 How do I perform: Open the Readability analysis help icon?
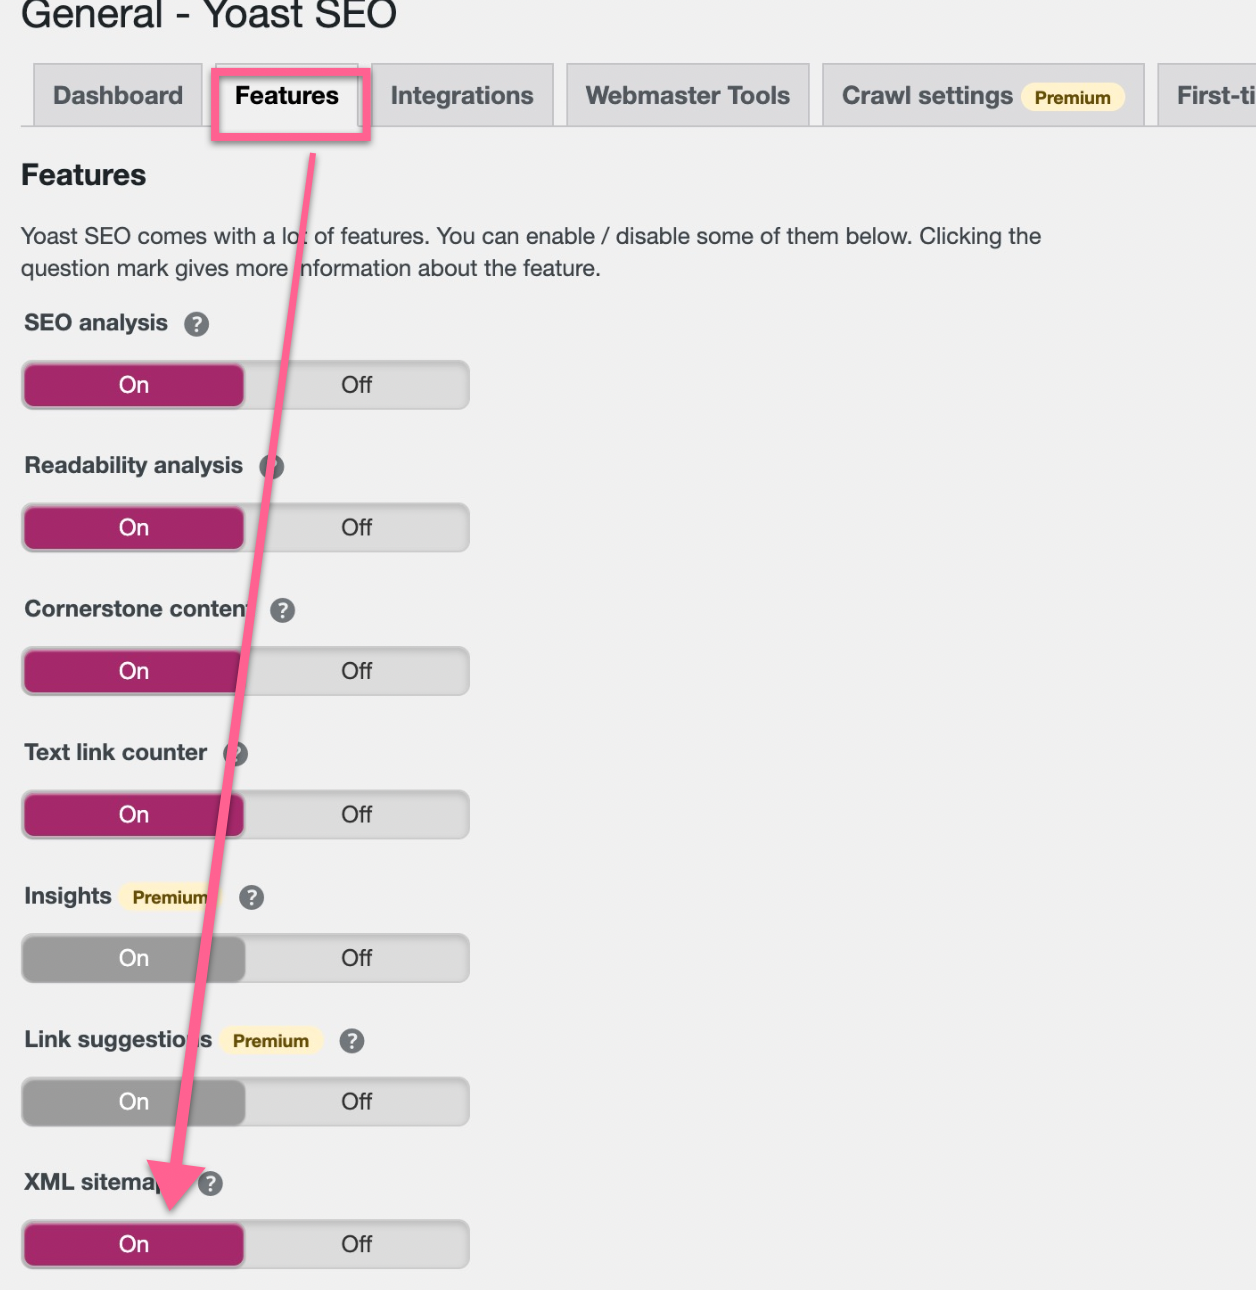coord(273,467)
